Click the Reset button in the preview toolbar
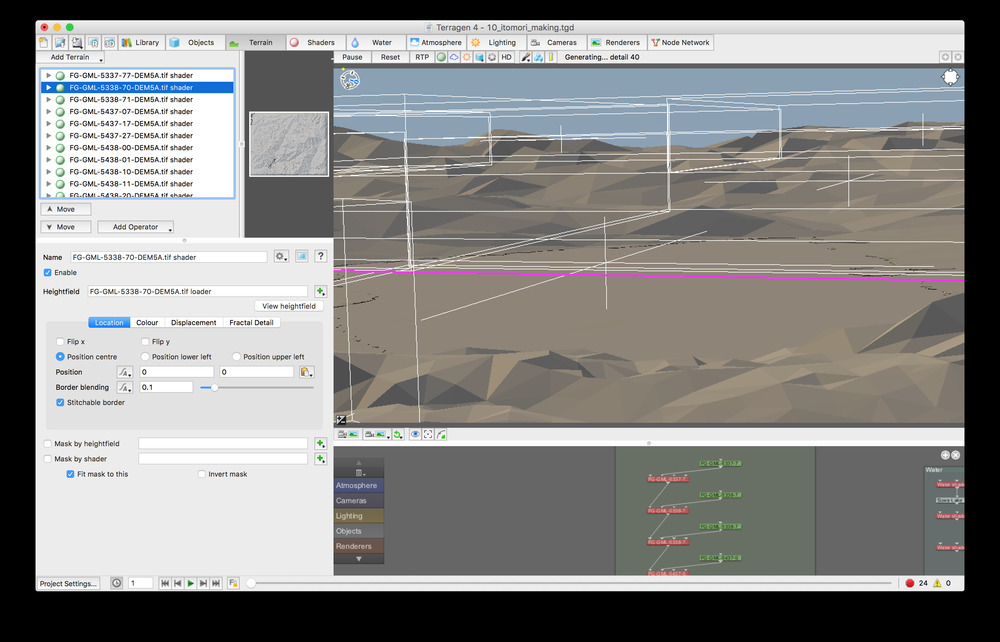Screen dimensions: 1000x642 pyautogui.click(x=390, y=57)
